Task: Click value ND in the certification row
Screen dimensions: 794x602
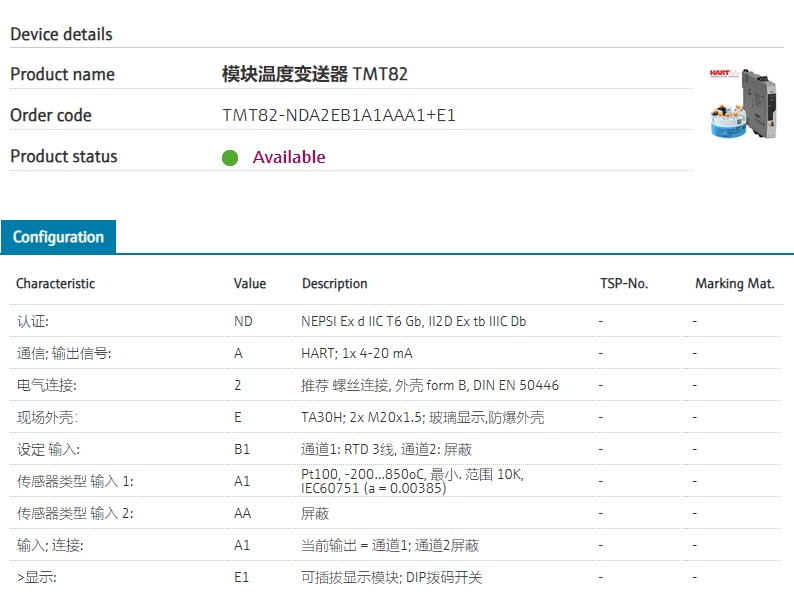Action: pos(243,322)
